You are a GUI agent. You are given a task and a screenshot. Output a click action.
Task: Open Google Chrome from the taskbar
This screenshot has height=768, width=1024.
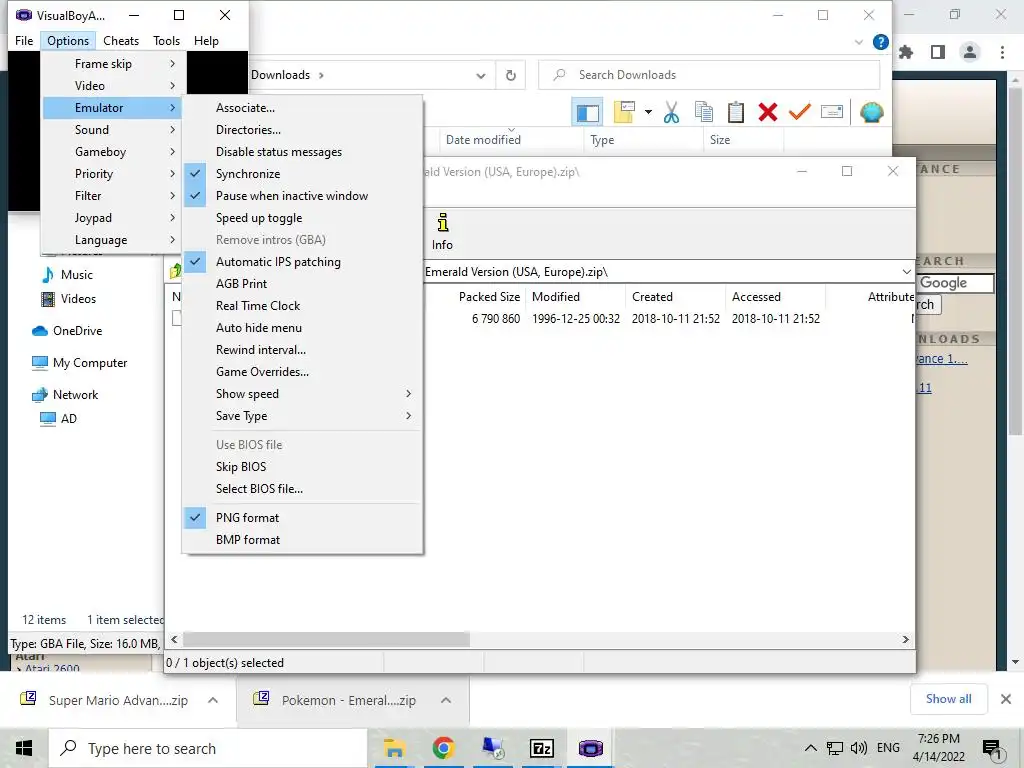[443, 748]
